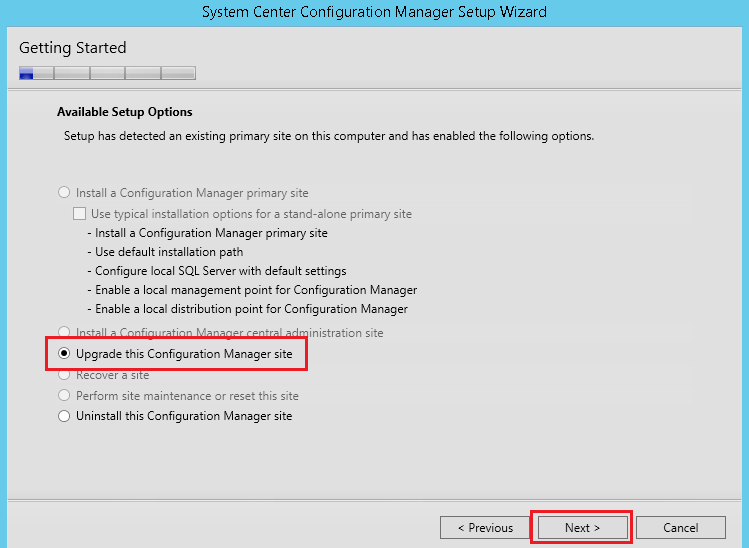Click the Setup has detected description text
The height and width of the screenshot is (548, 749).
coord(329,136)
